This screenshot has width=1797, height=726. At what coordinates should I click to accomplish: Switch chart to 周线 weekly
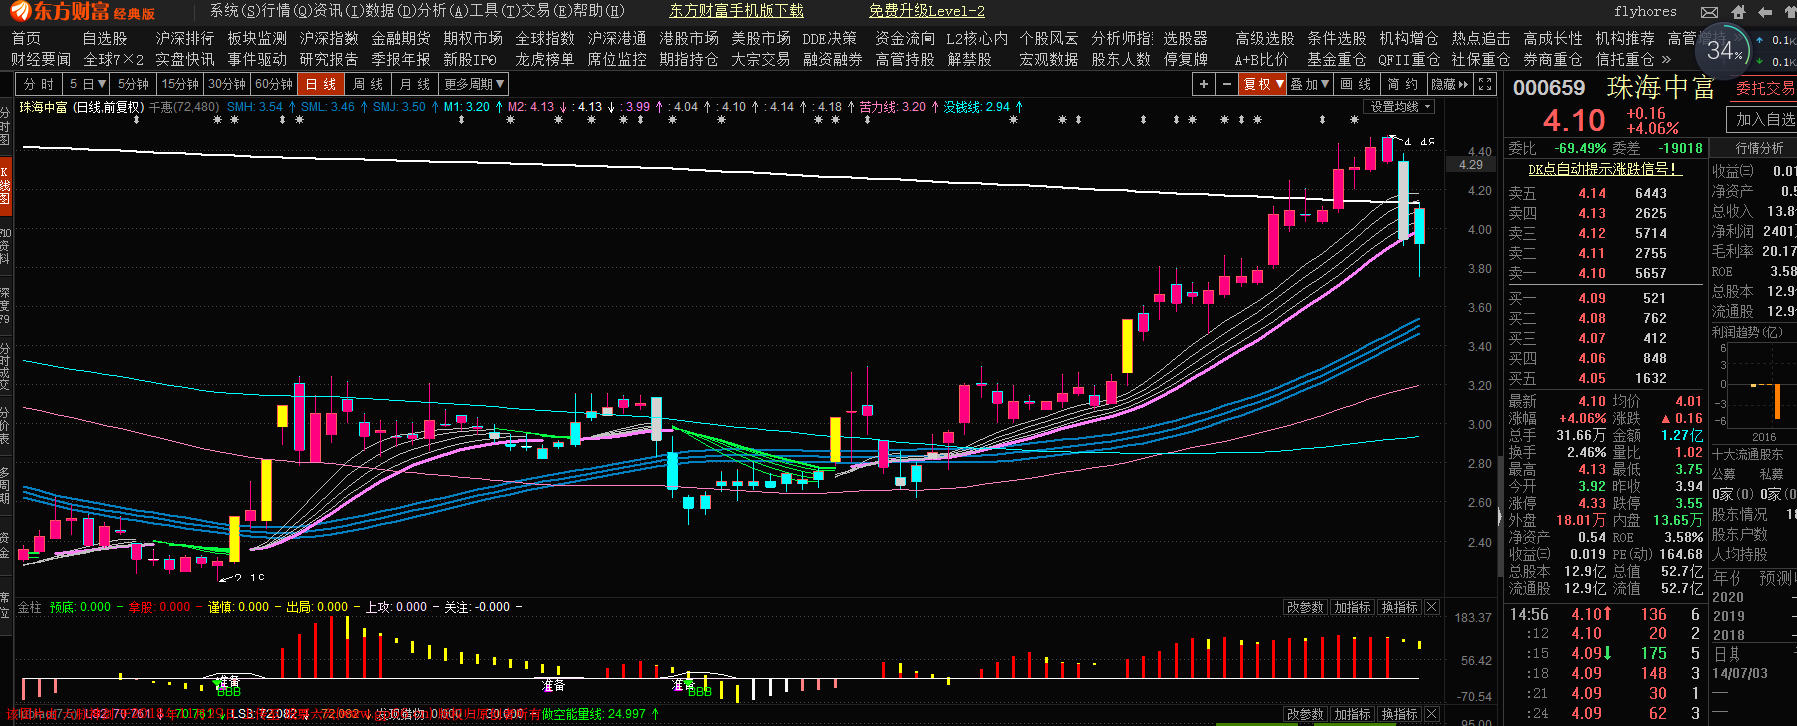pyautogui.click(x=368, y=84)
